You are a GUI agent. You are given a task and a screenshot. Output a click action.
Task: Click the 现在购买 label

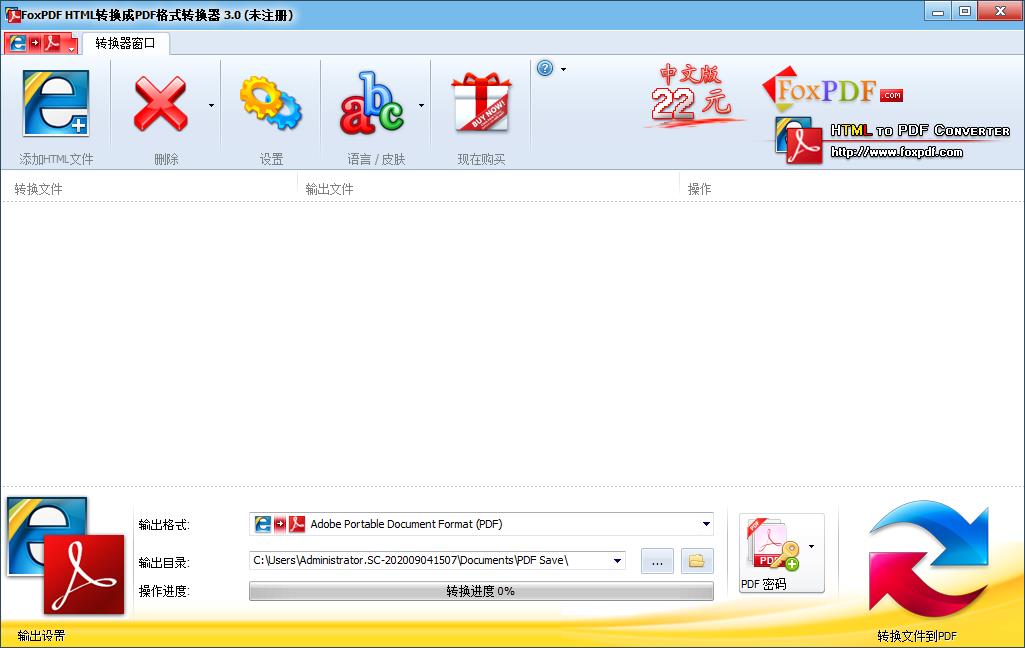pyautogui.click(x=481, y=159)
